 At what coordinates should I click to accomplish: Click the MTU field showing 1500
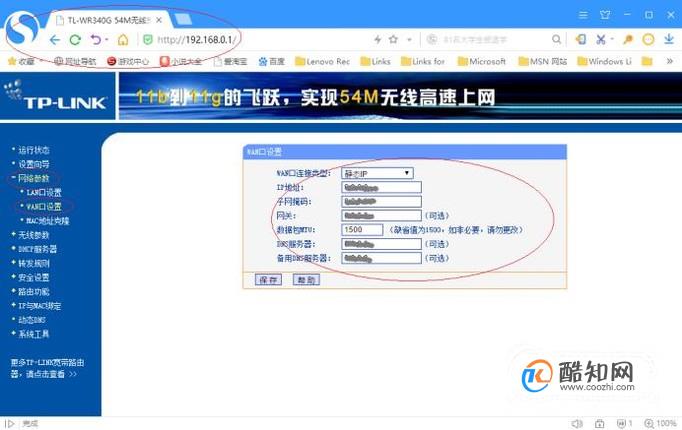362,230
